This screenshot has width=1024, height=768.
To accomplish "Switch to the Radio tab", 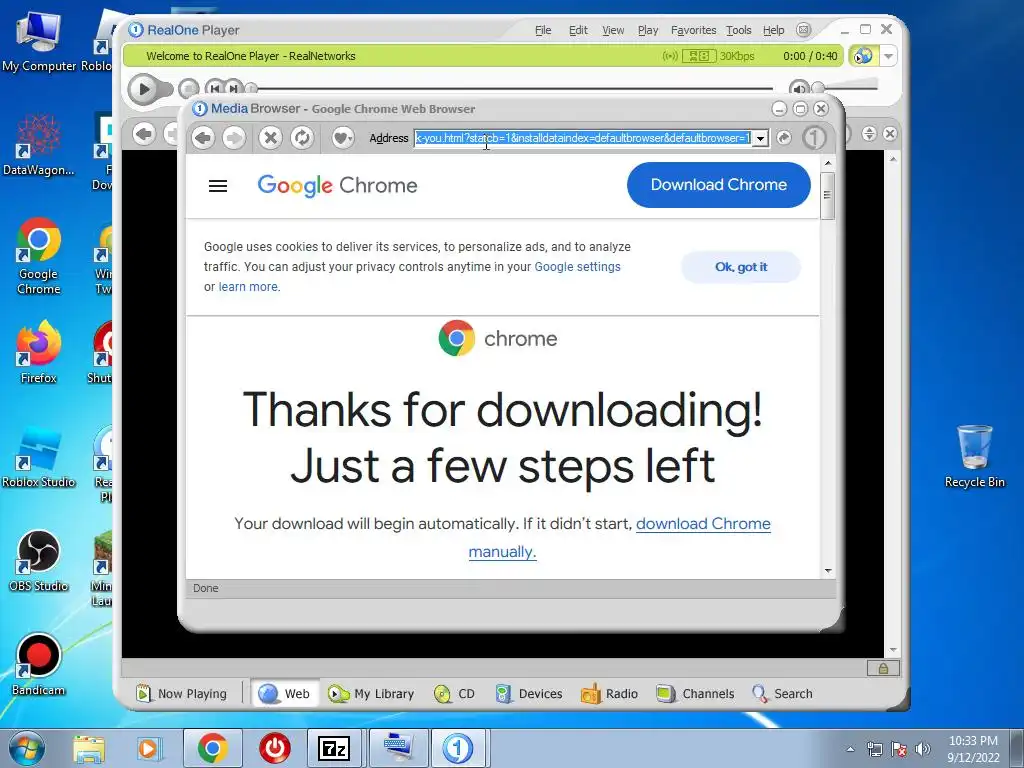I will coord(609,694).
